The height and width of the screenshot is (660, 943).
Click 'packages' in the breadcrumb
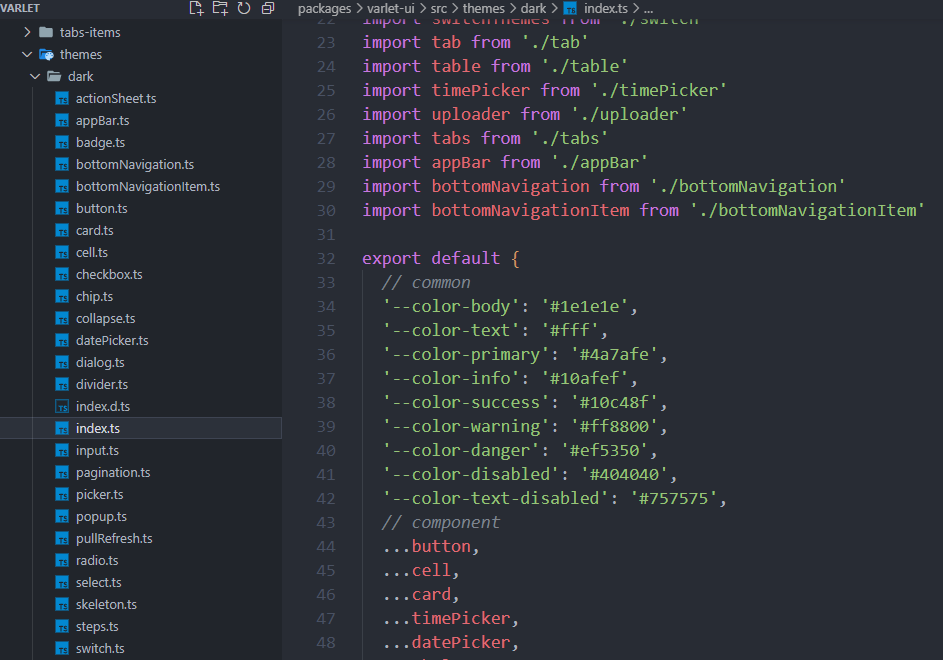pyautogui.click(x=324, y=8)
